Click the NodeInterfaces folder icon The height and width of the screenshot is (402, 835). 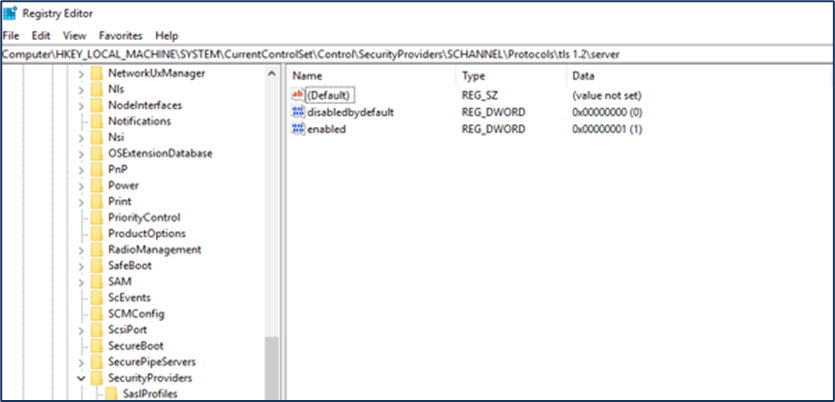click(x=96, y=105)
